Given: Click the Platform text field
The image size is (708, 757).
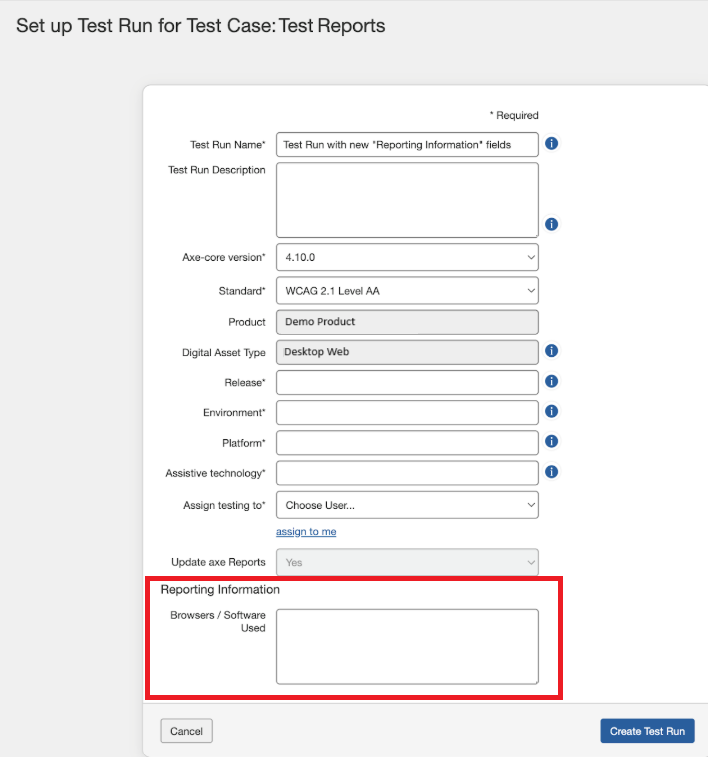Looking at the screenshot, I should [x=407, y=442].
